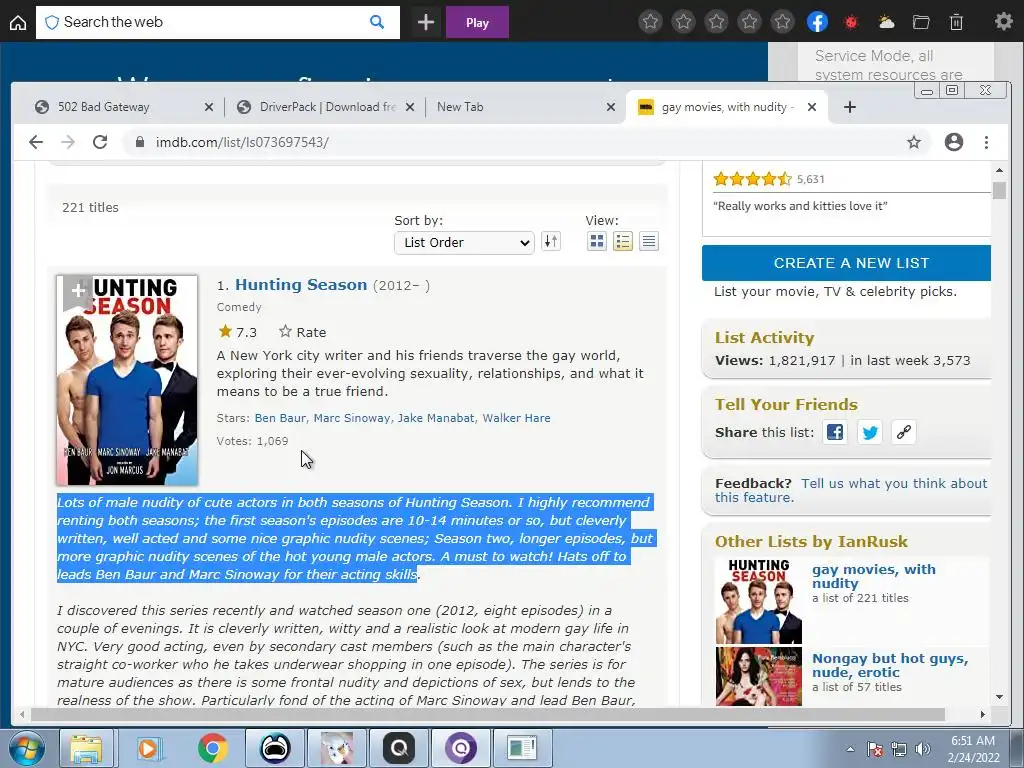Click CREATE A NEW LIST button
The width and height of the screenshot is (1024, 768).
point(846,263)
